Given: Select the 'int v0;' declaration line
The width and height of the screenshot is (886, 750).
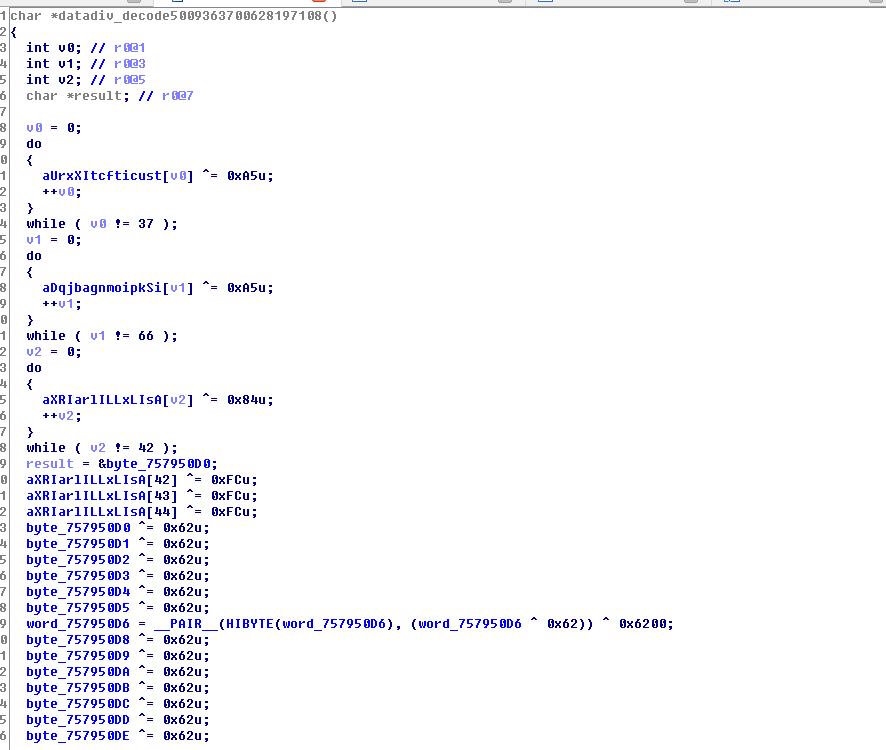Looking at the screenshot, I should (85, 47).
